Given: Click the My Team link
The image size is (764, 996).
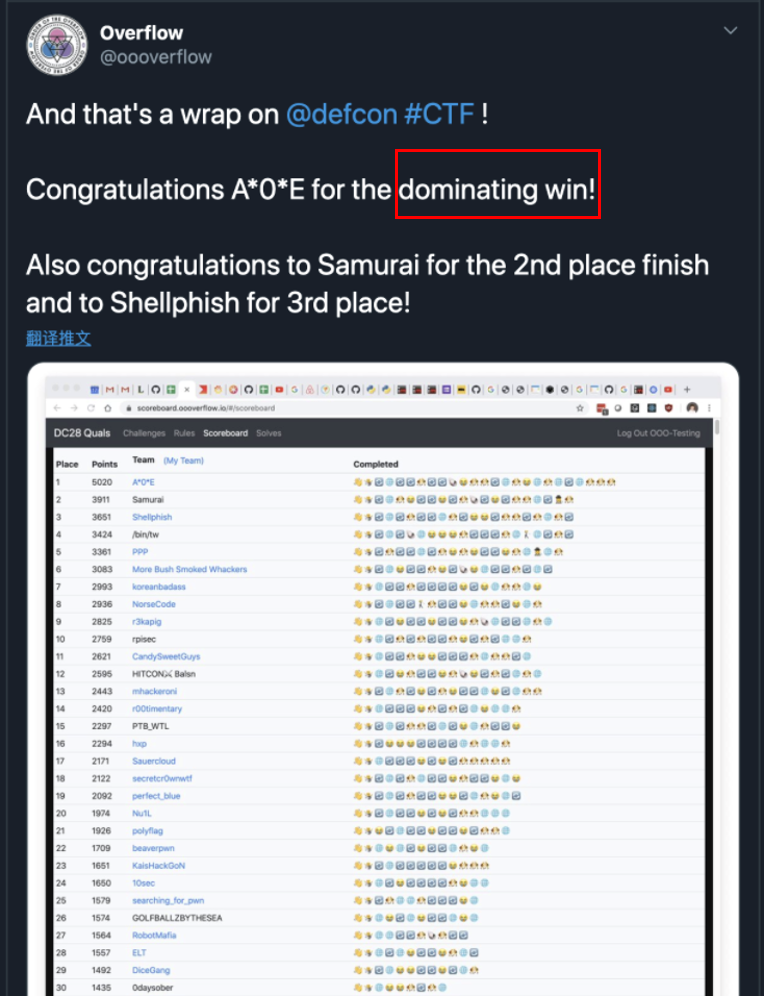Looking at the screenshot, I should coord(184,461).
